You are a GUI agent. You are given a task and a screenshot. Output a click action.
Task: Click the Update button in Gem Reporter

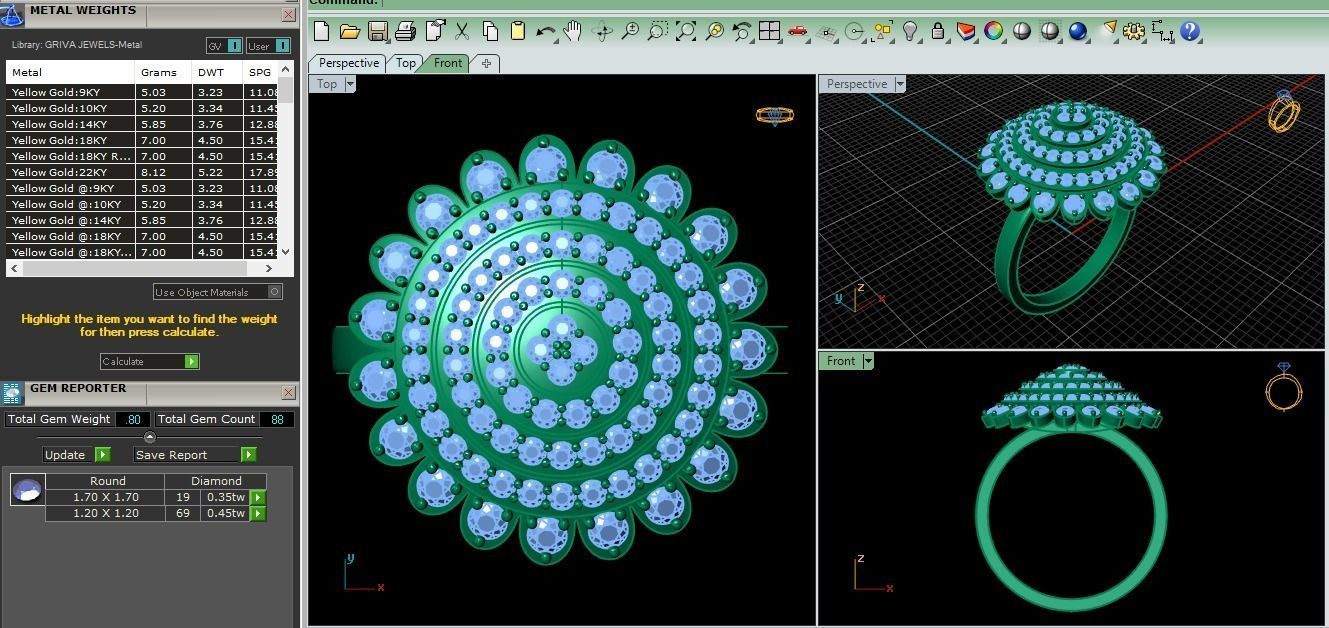pos(77,454)
